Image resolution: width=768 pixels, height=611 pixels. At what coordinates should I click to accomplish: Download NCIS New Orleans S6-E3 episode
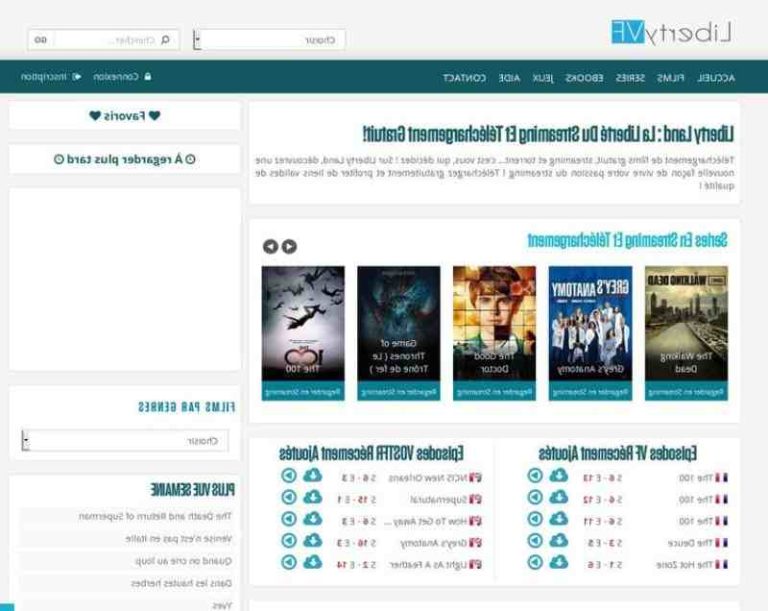pyautogui.click(x=312, y=475)
